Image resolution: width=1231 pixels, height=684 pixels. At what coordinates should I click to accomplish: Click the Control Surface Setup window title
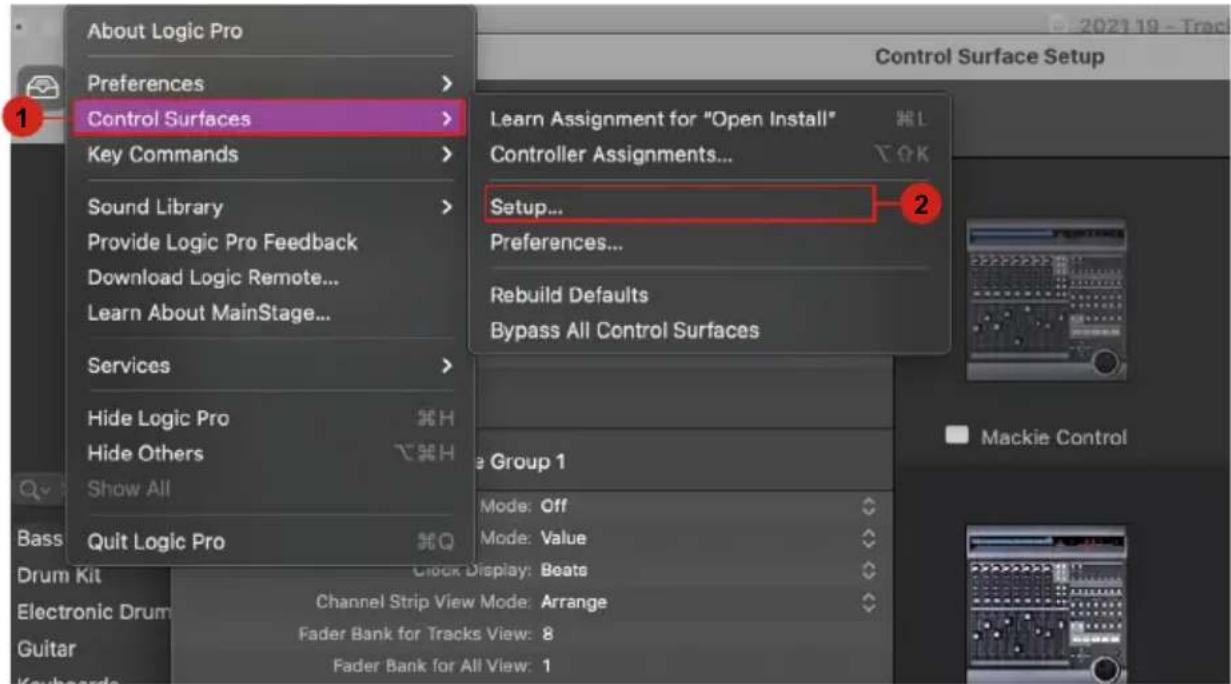tap(989, 57)
